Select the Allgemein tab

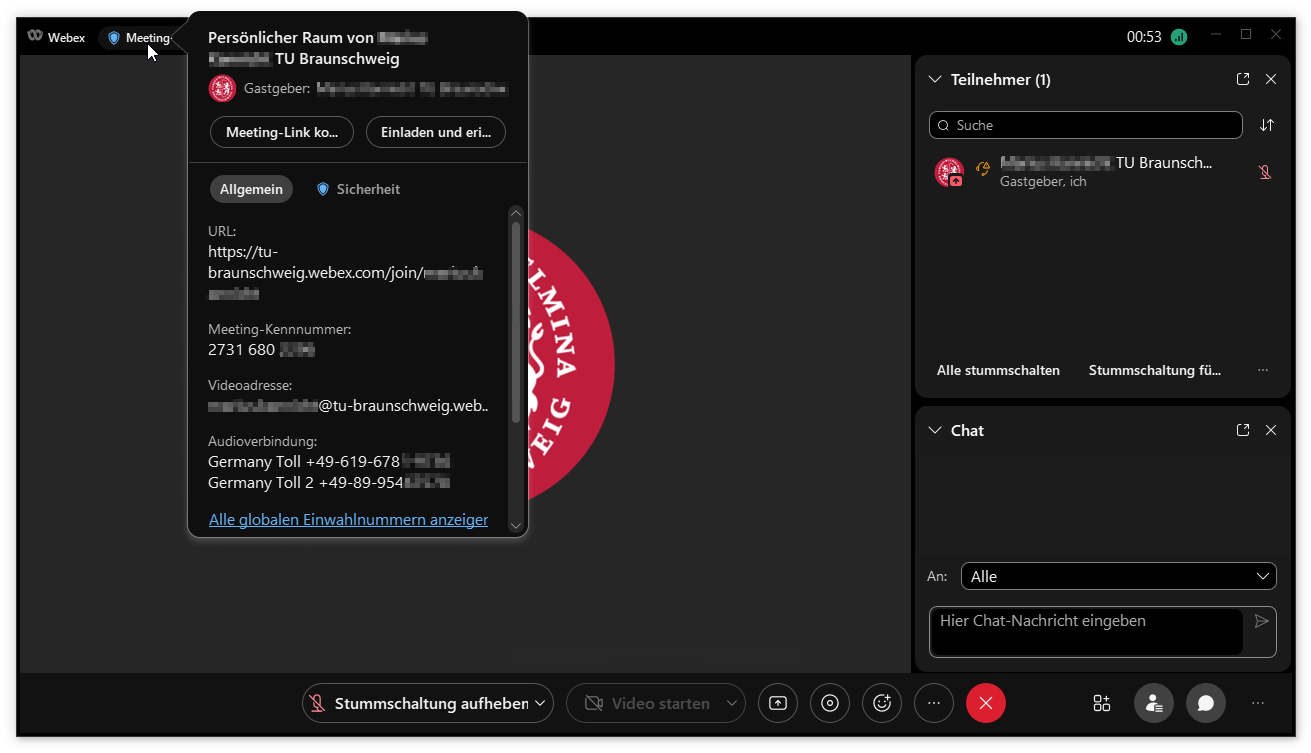point(251,189)
